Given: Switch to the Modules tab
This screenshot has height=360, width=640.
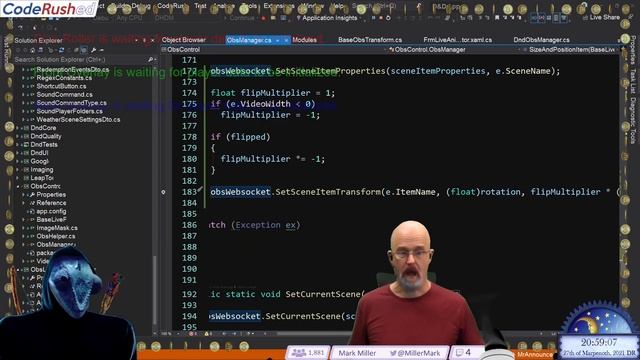Looking at the screenshot, I should coord(304,40).
